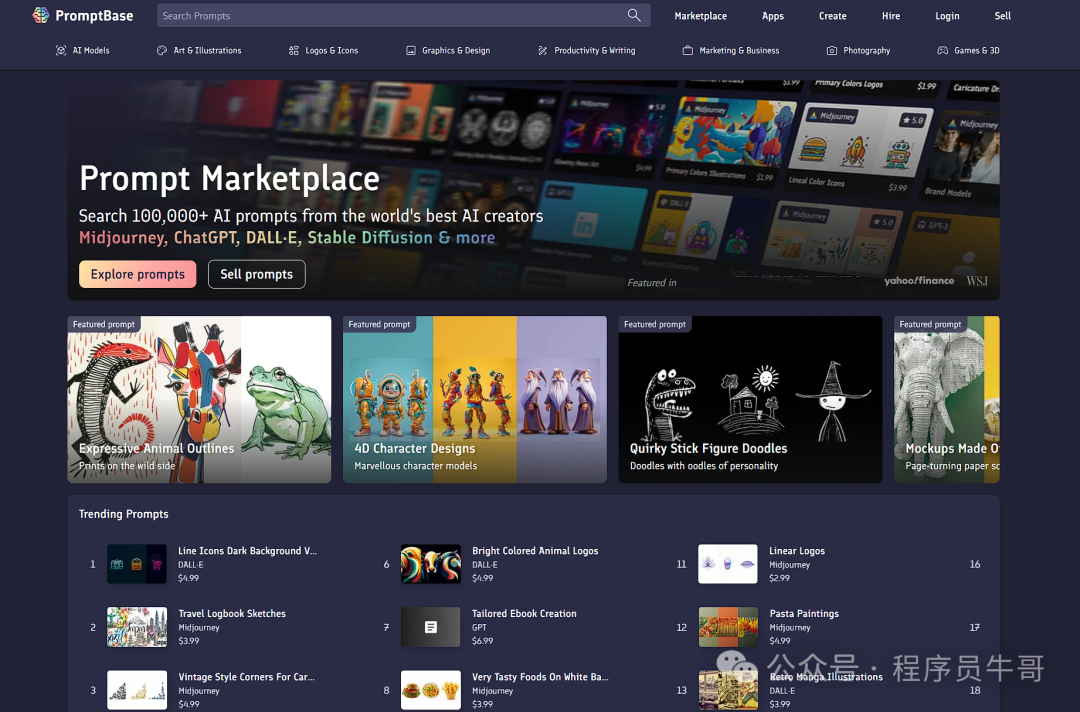Viewport: 1080px width, 712px height.
Task: Click the Travel Logbook Sketches thumbnail
Action: (x=136, y=627)
